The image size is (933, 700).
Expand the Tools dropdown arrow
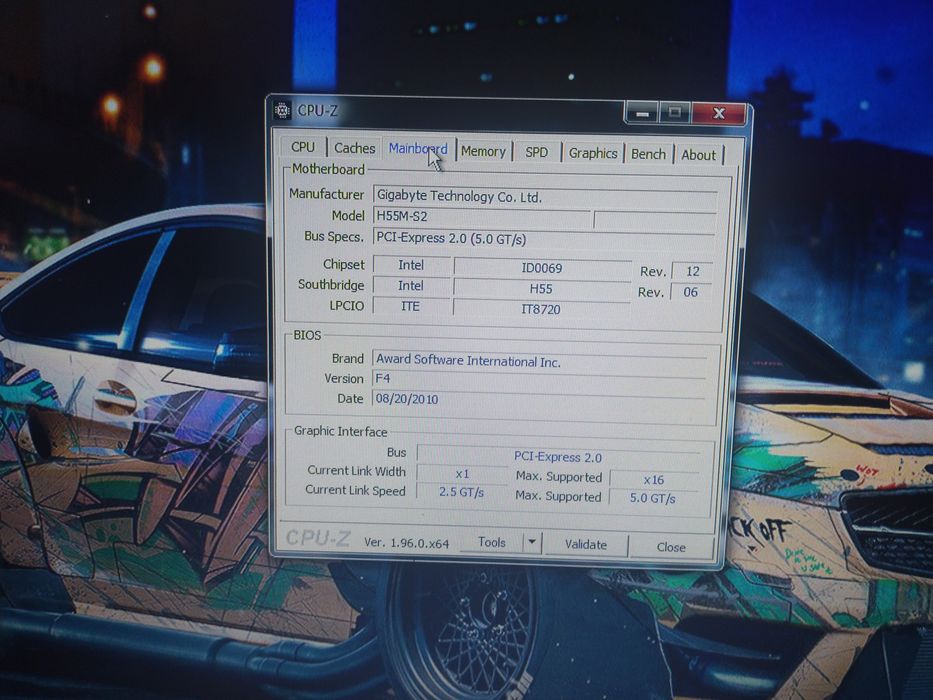tap(532, 542)
